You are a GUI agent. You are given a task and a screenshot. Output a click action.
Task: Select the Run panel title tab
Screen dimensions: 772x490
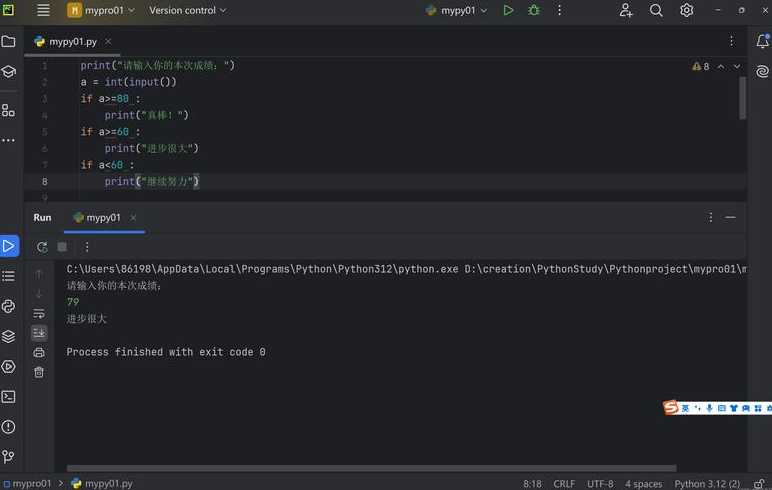click(42, 218)
